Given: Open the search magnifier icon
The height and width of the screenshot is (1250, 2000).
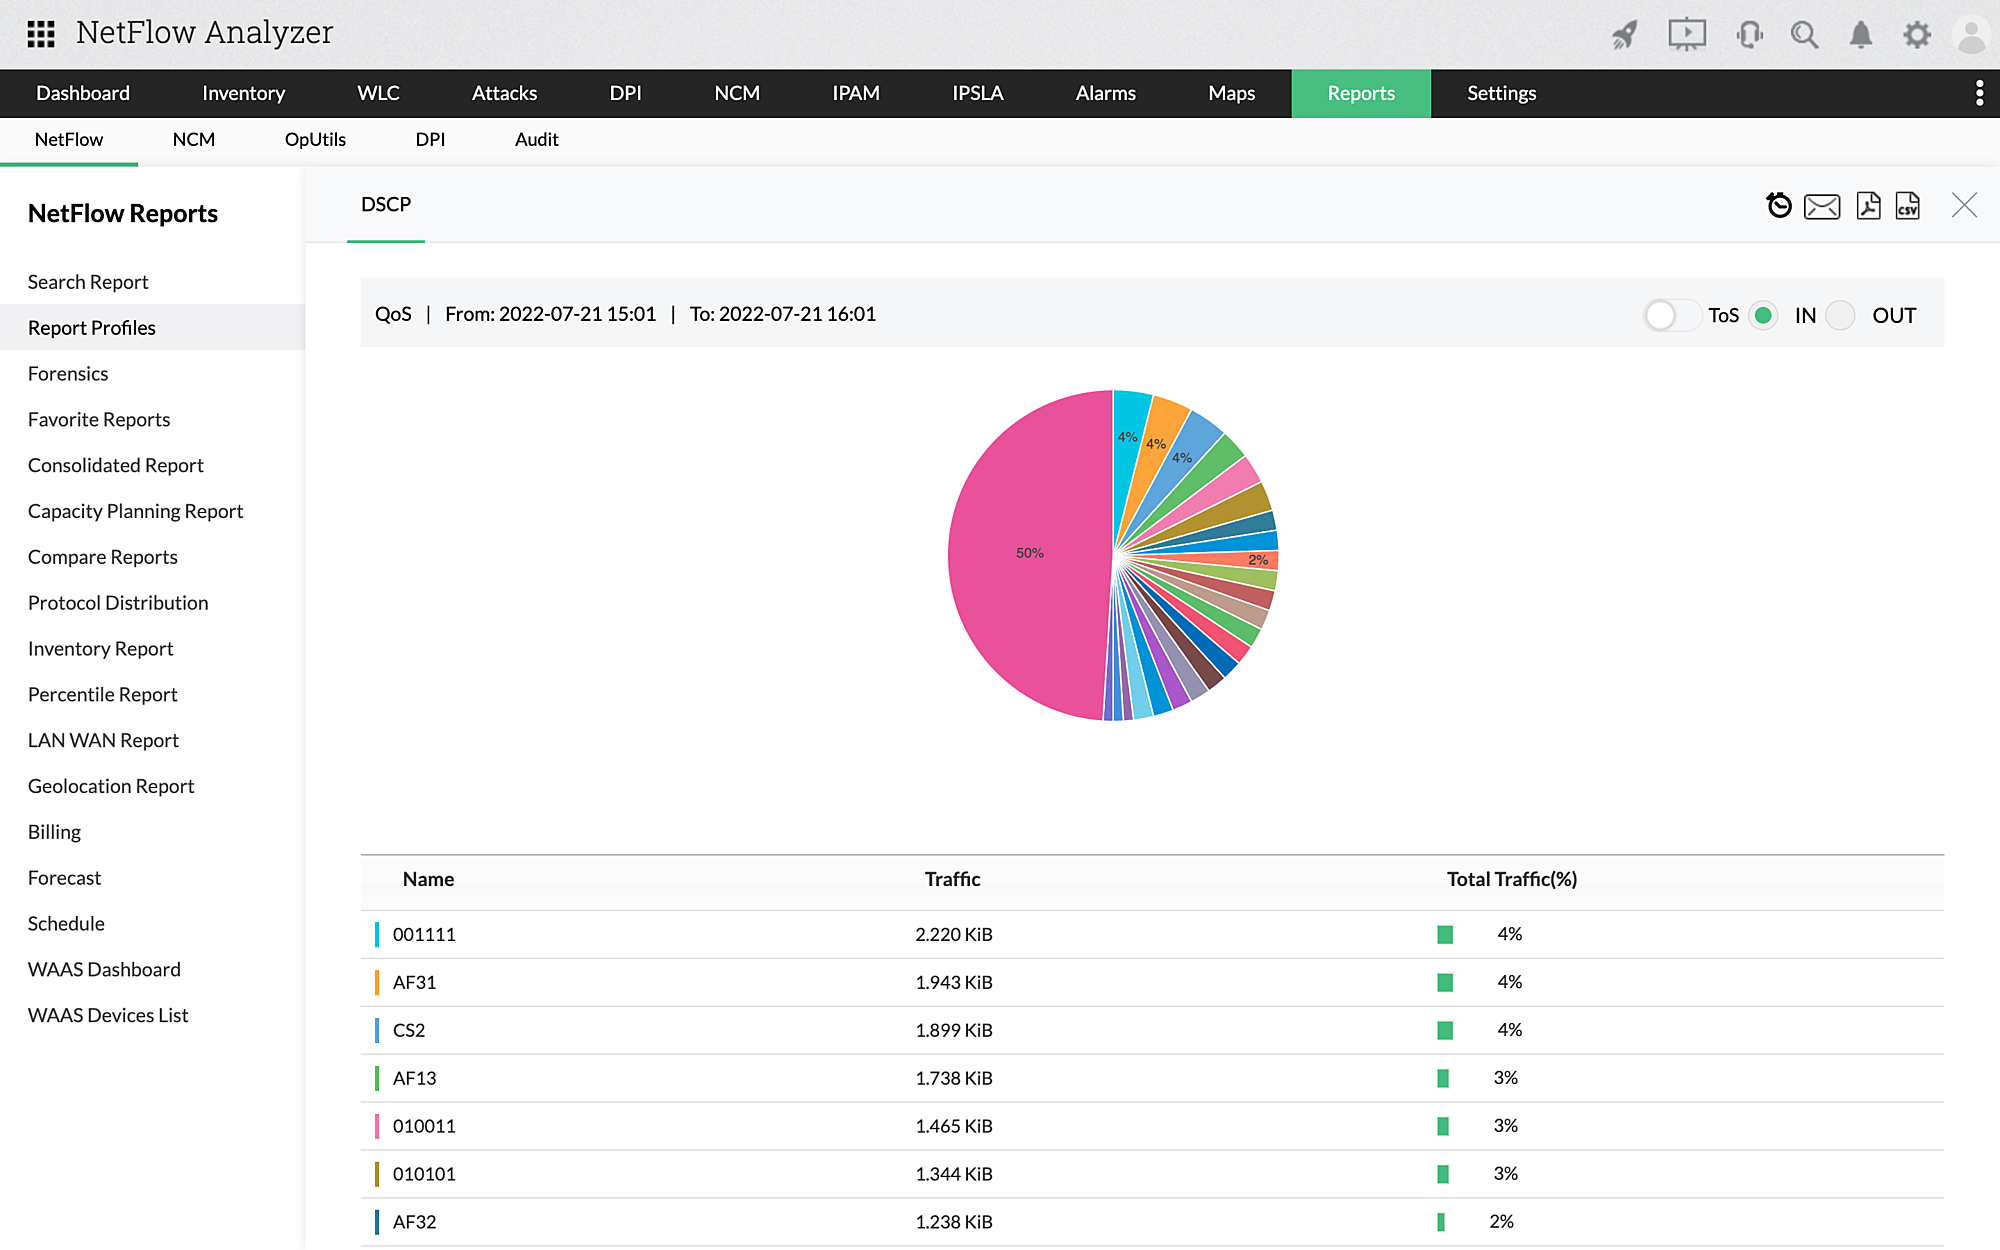Looking at the screenshot, I should tap(1804, 35).
